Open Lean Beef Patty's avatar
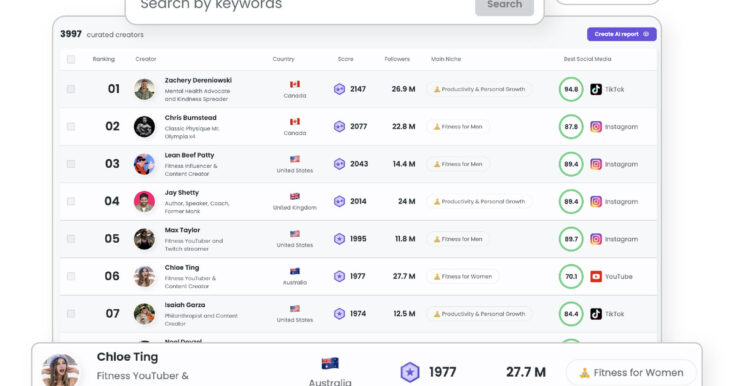Screen dimensions: 738x386 click(144, 164)
